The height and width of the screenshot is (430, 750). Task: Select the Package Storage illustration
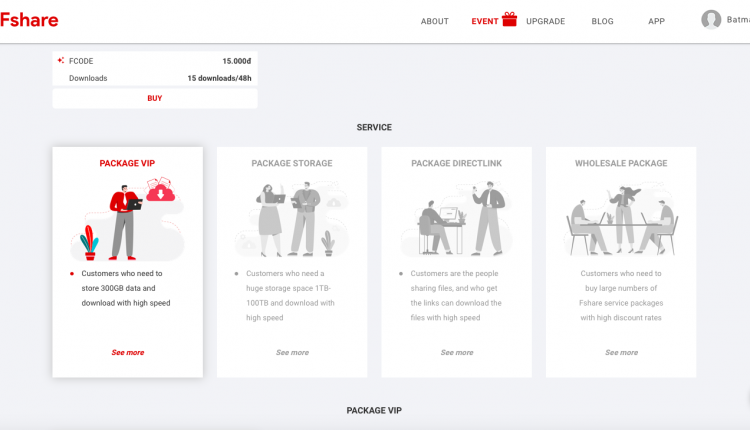tap(292, 219)
